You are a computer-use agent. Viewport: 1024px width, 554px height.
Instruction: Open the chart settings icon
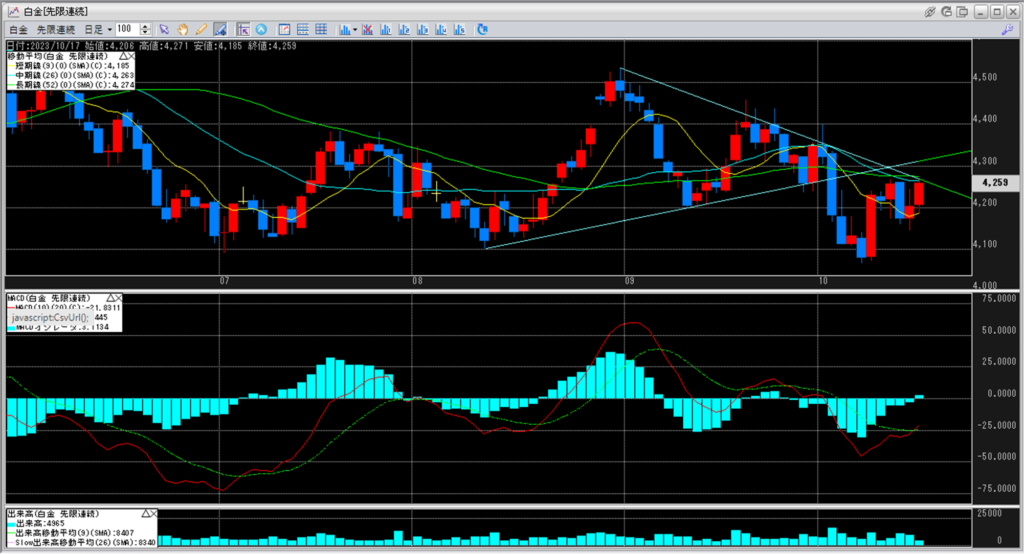(284, 29)
